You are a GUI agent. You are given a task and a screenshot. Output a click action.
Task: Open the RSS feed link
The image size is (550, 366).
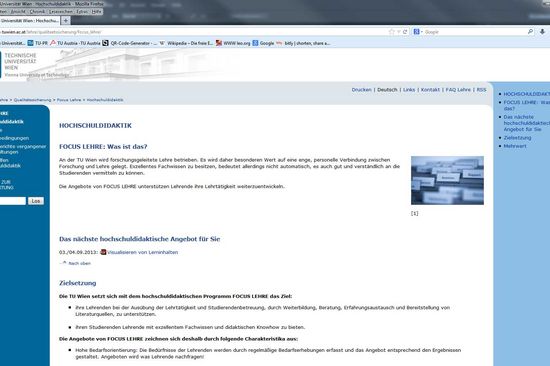(481, 90)
